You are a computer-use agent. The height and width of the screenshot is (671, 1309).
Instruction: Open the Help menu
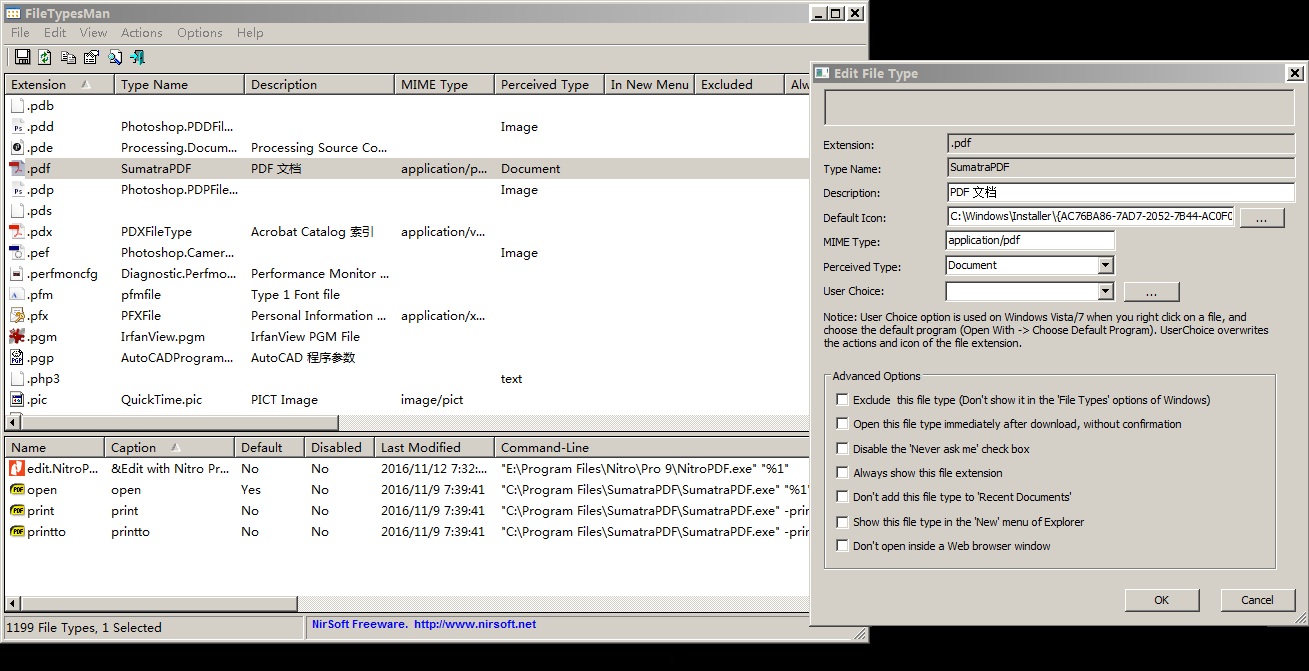click(250, 33)
